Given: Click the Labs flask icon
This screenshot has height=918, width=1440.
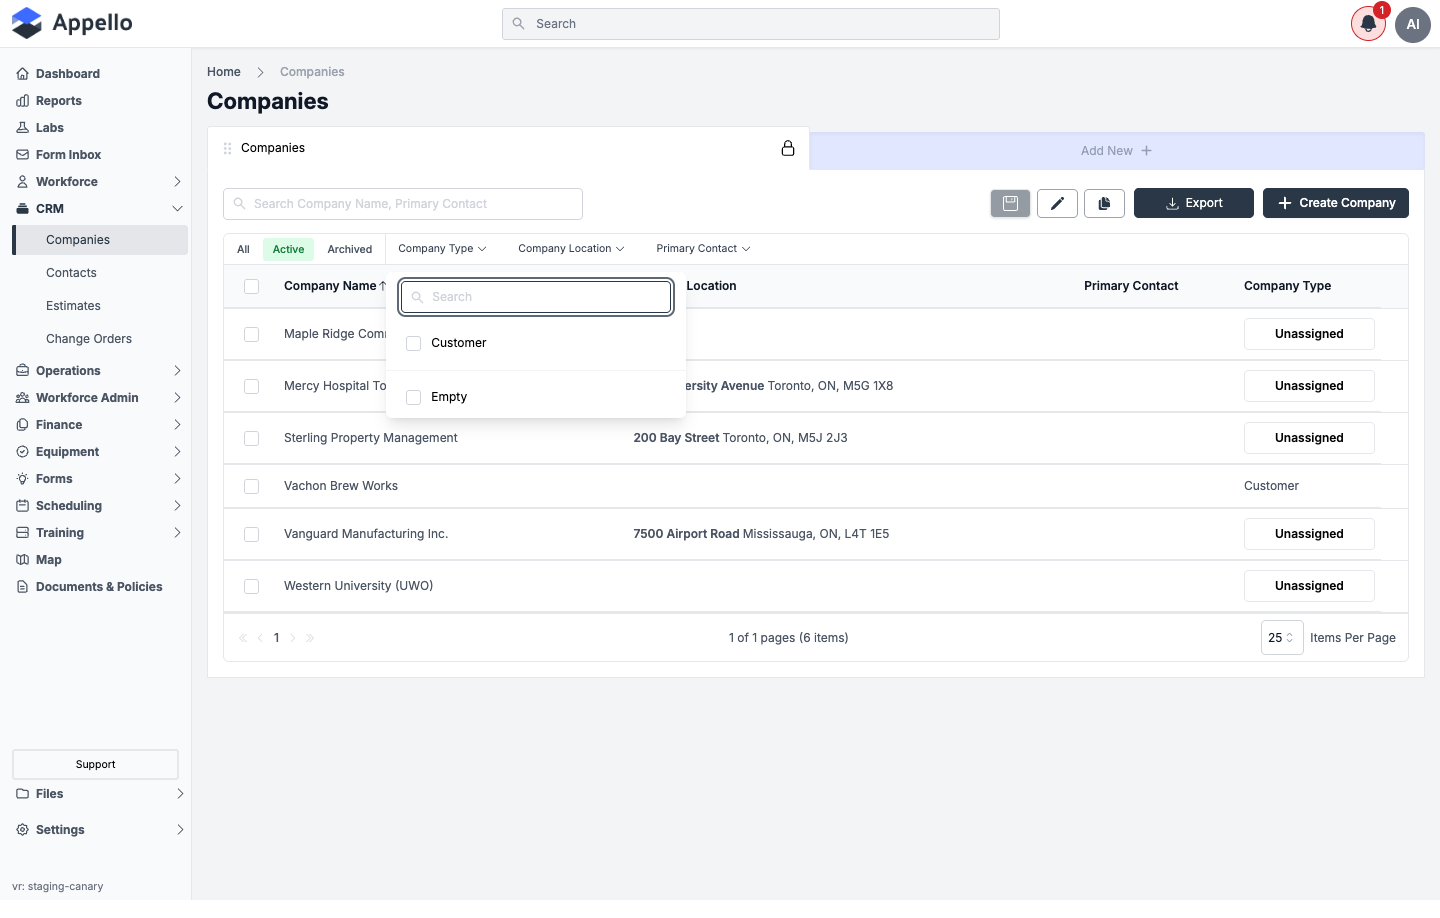Looking at the screenshot, I should (x=22, y=128).
